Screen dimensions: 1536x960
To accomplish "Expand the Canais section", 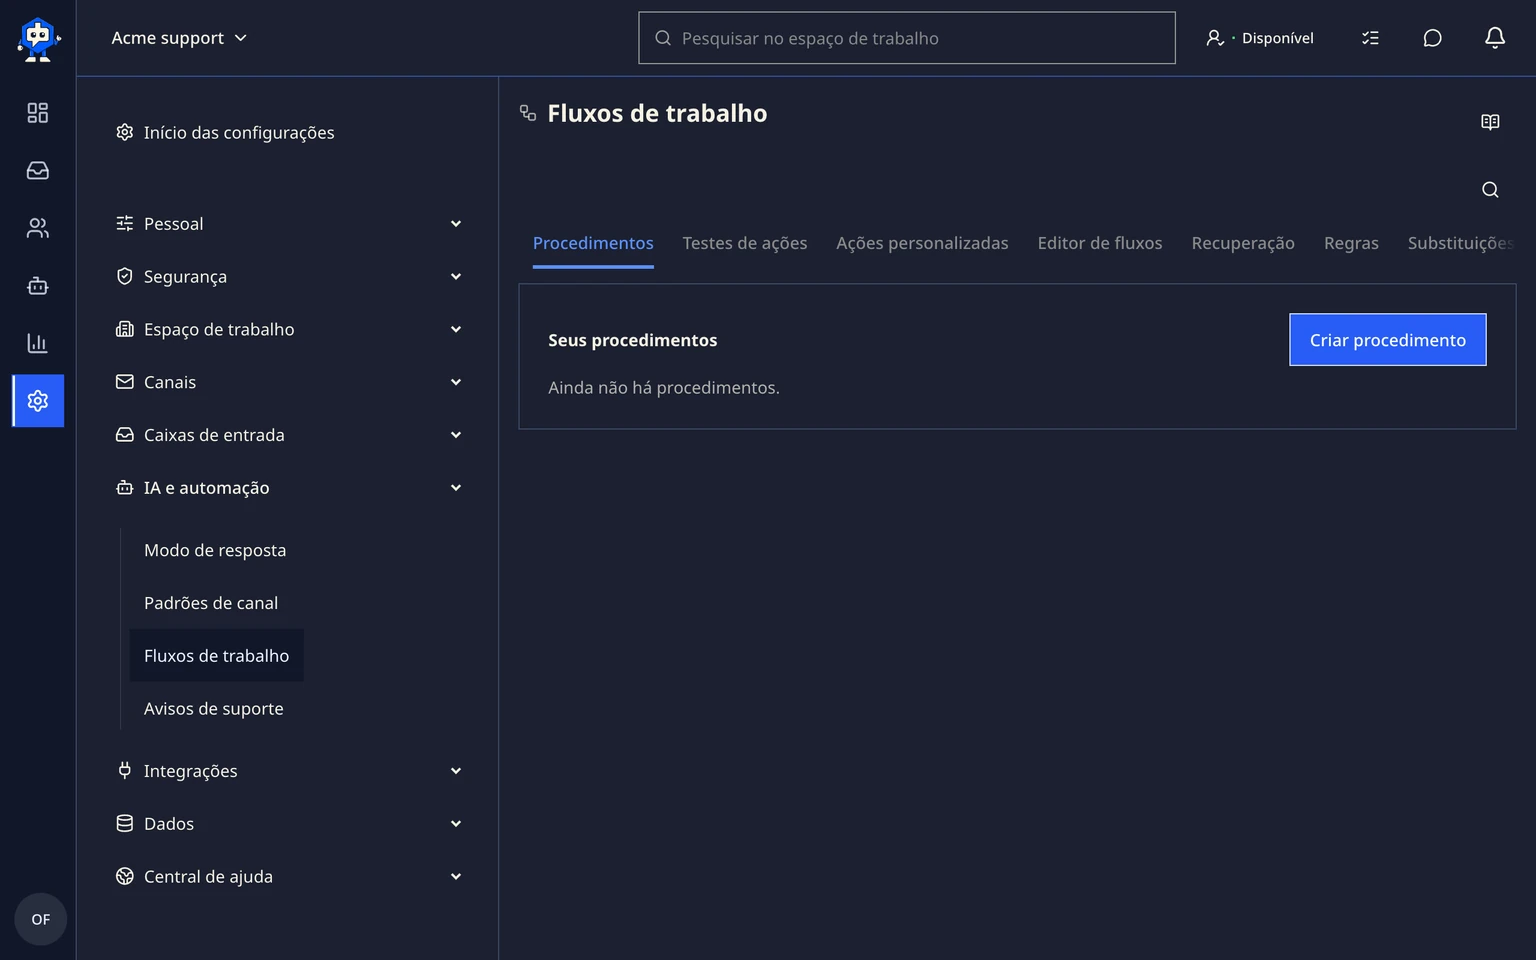I will [289, 382].
